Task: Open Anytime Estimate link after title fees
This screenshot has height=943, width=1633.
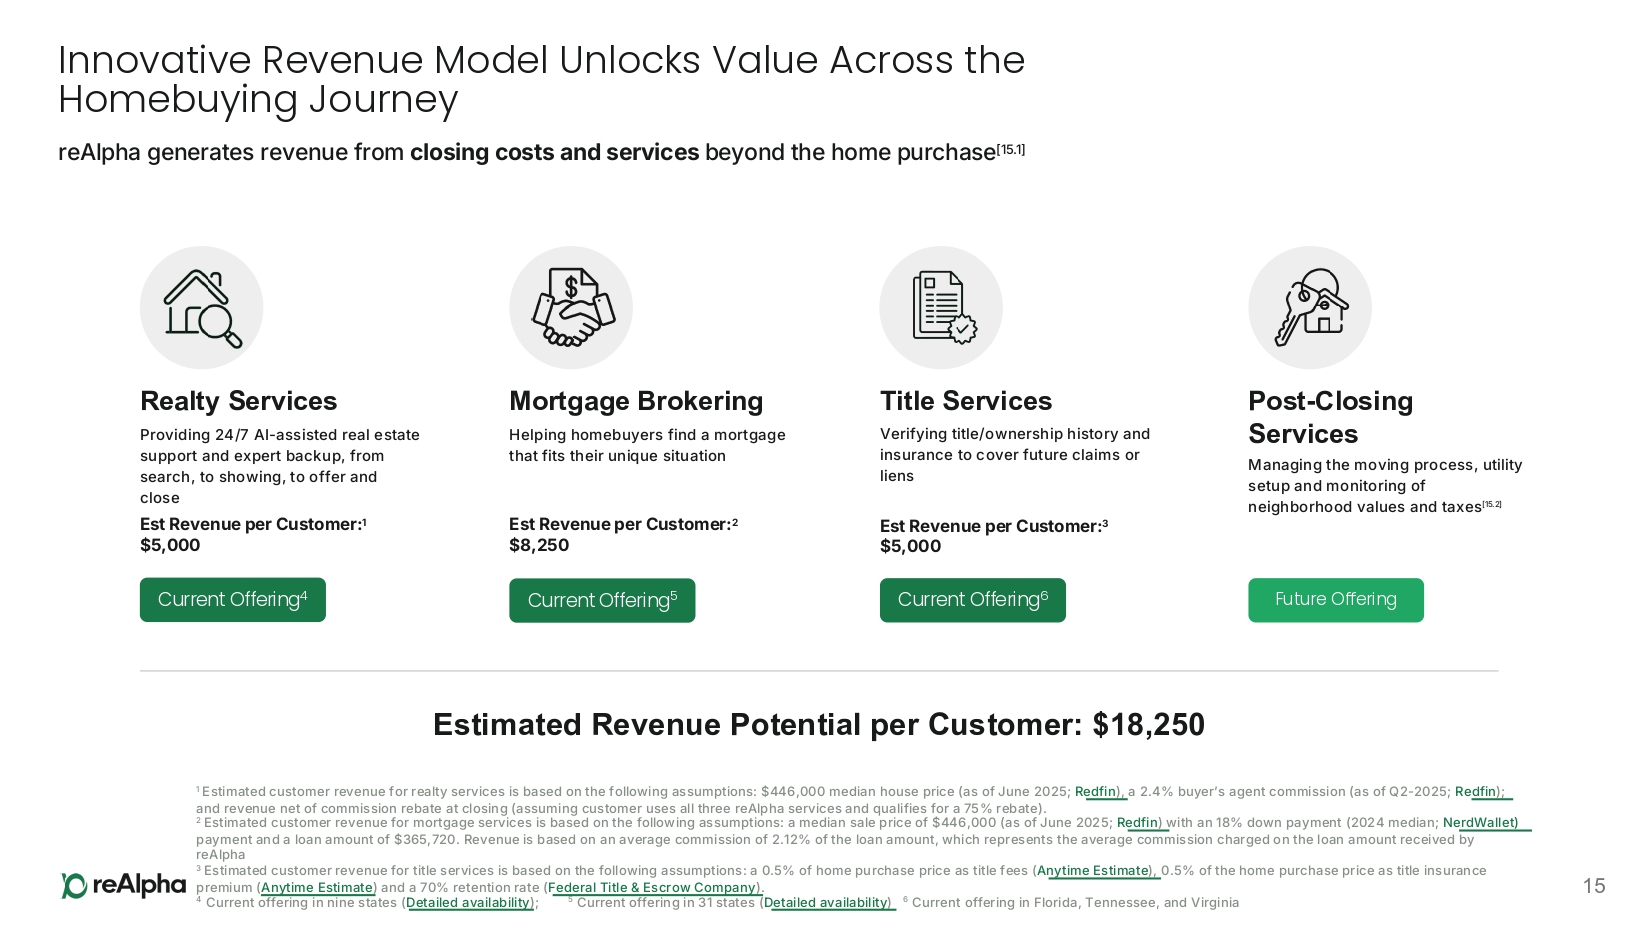Action: pos(1094,871)
